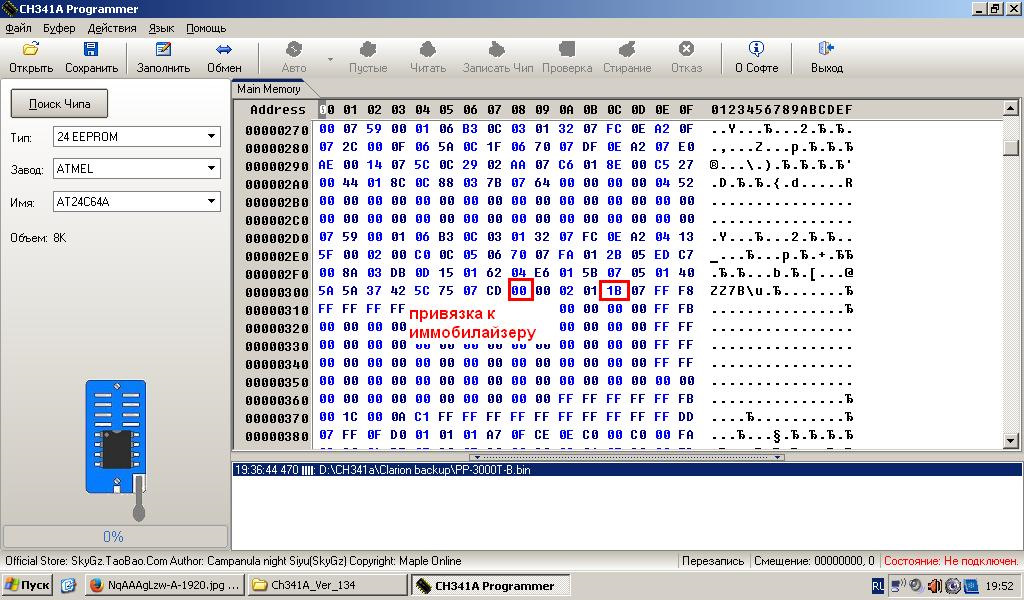Click the hex view vertical scrollbar thumb

[x=1011, y=147]
